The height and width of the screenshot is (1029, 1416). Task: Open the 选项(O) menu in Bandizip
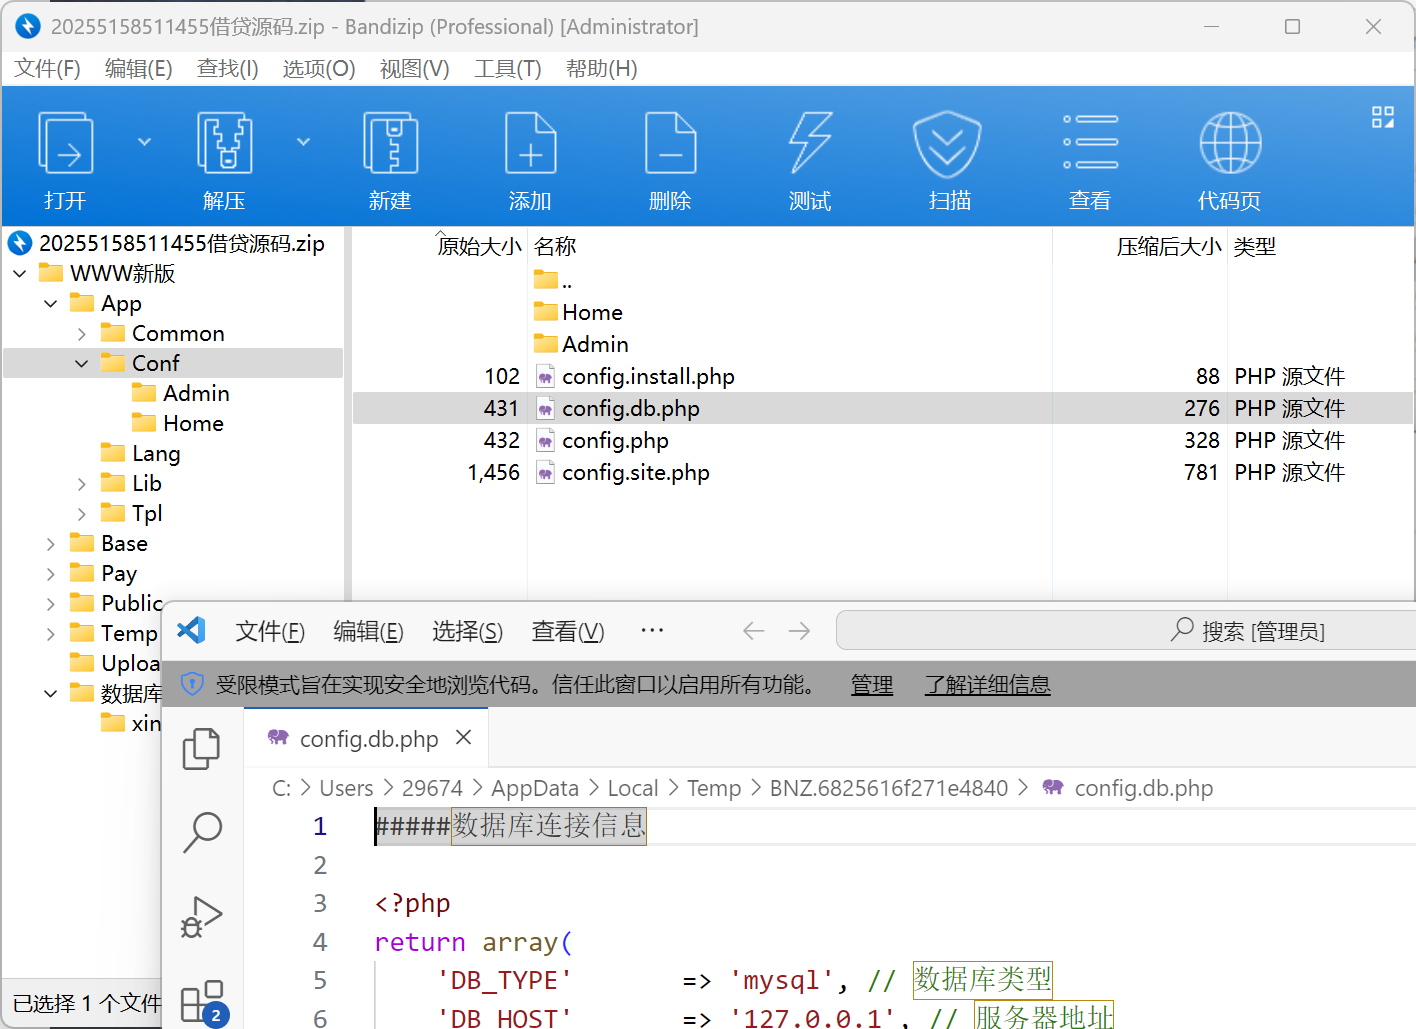(x=319, y=69)
